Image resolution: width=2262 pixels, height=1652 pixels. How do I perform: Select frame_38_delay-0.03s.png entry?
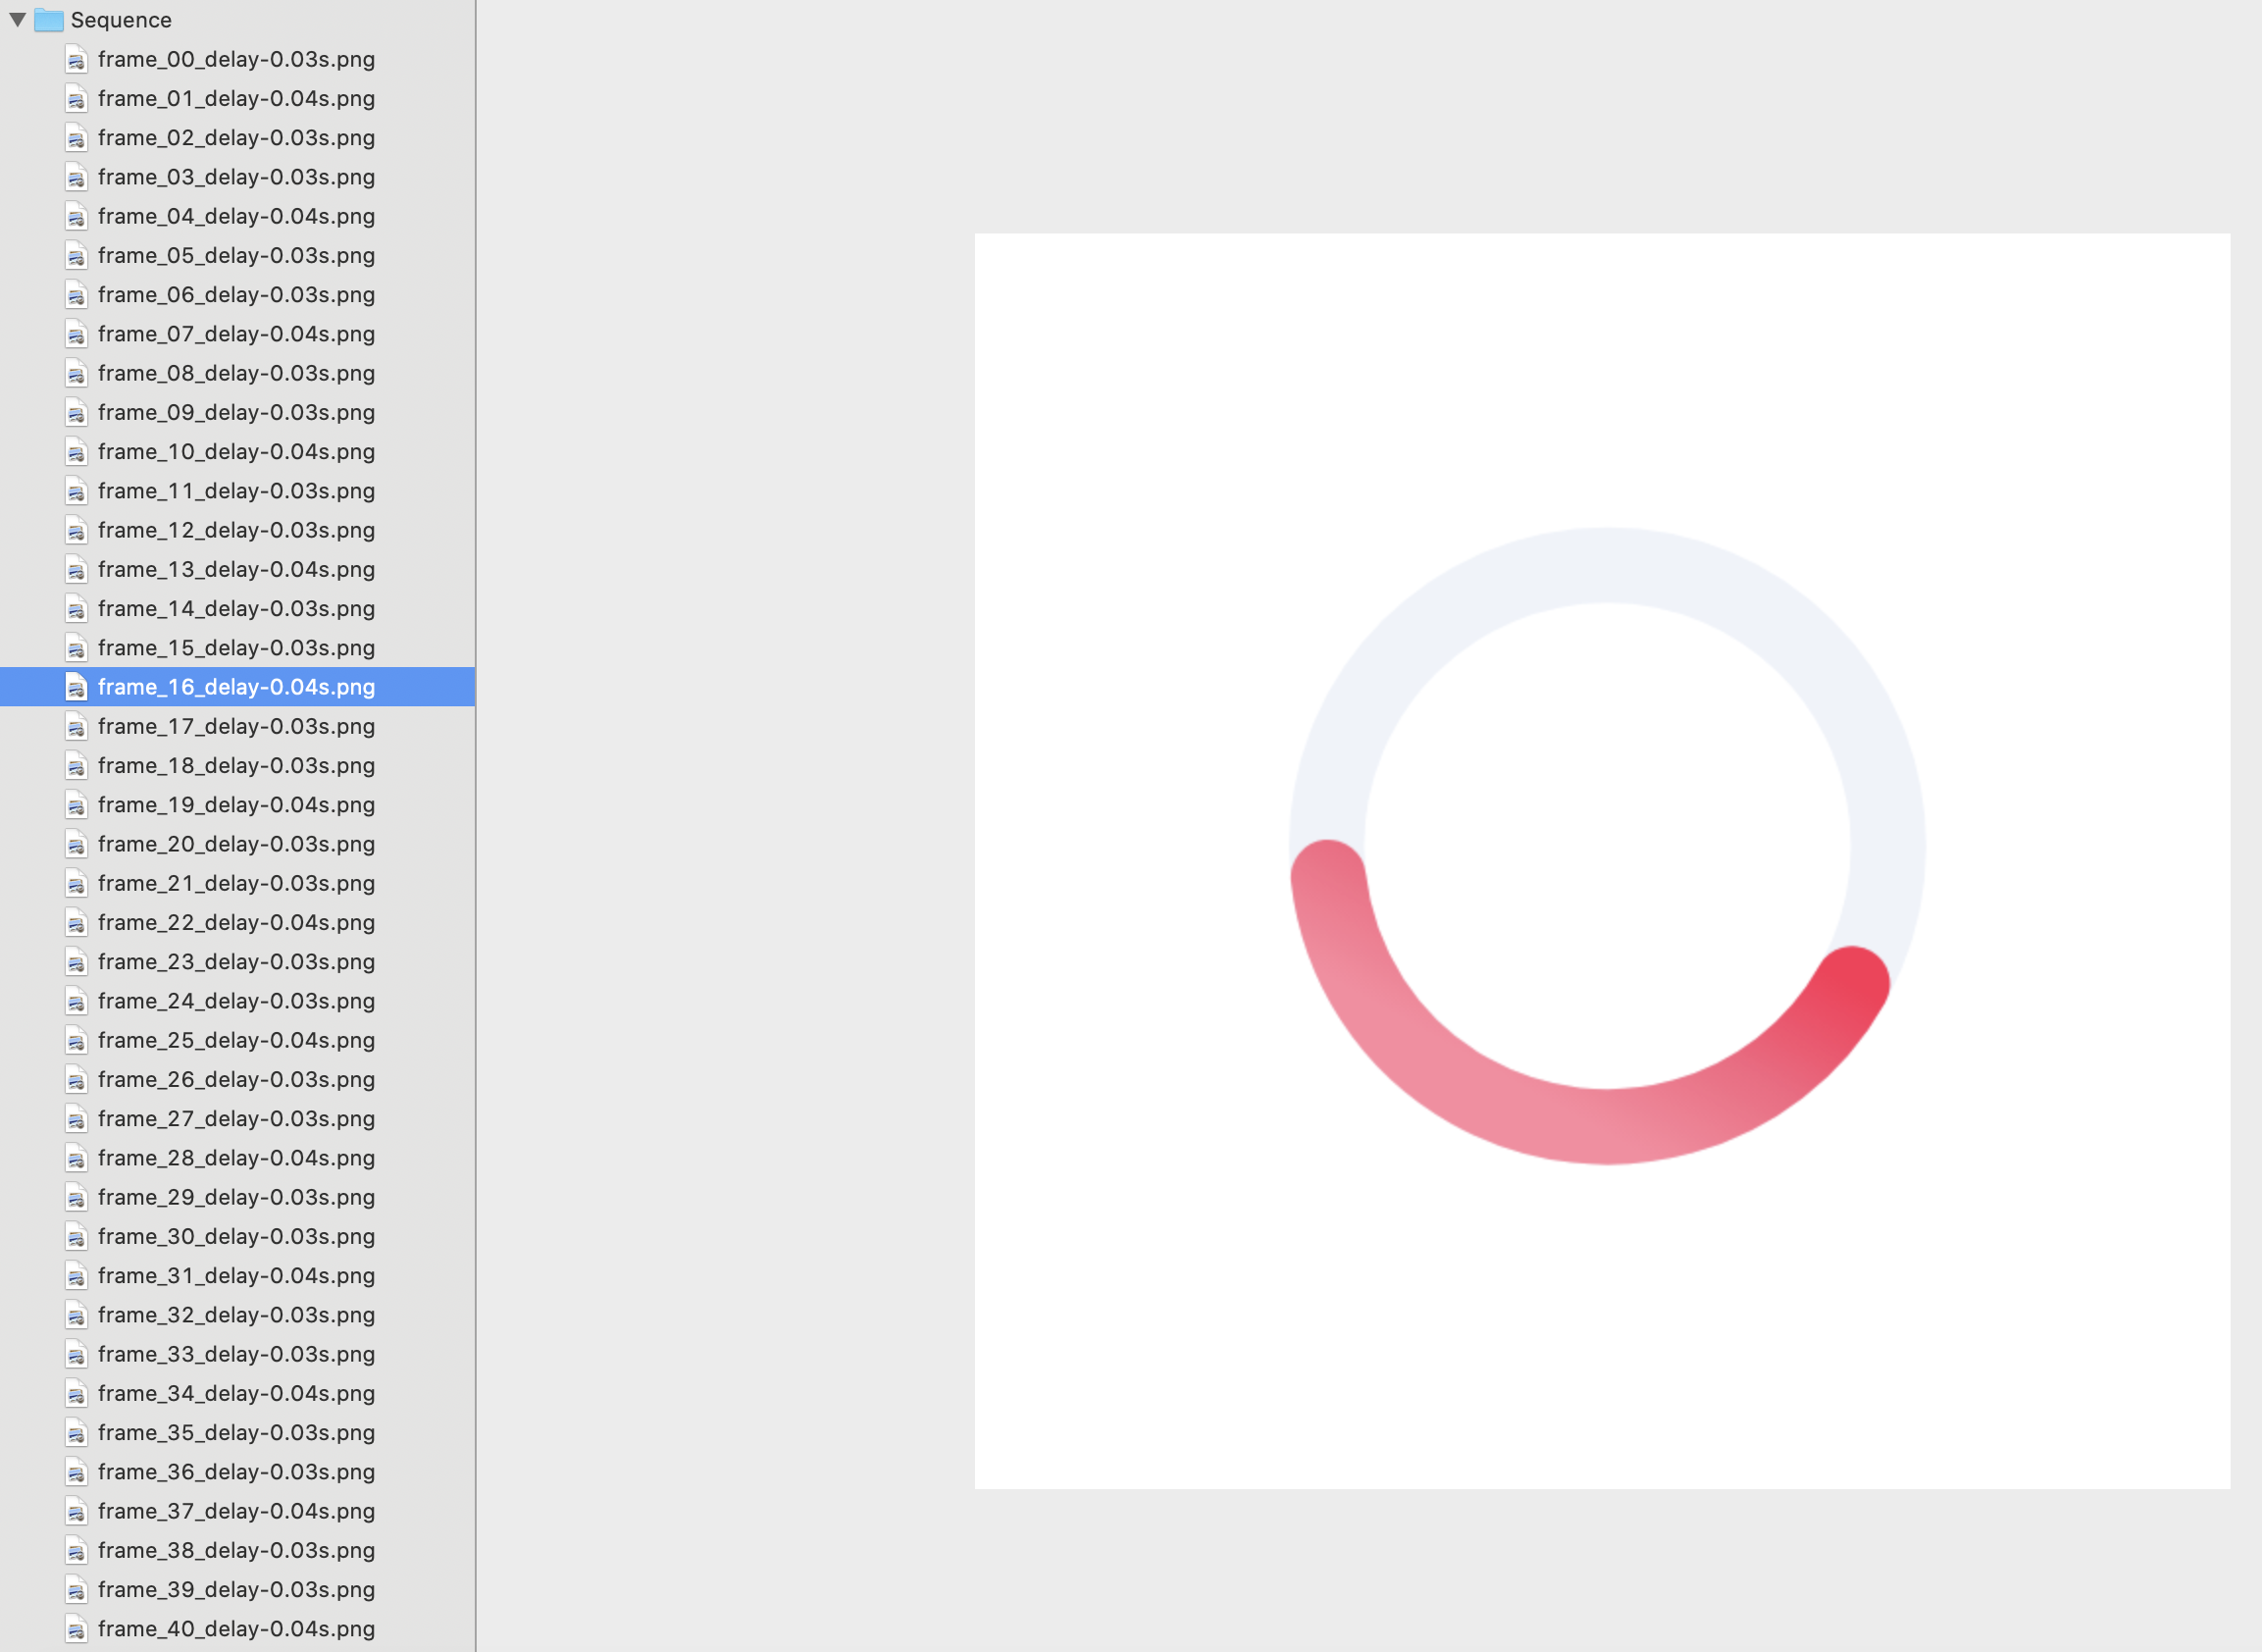[236, 1550]
